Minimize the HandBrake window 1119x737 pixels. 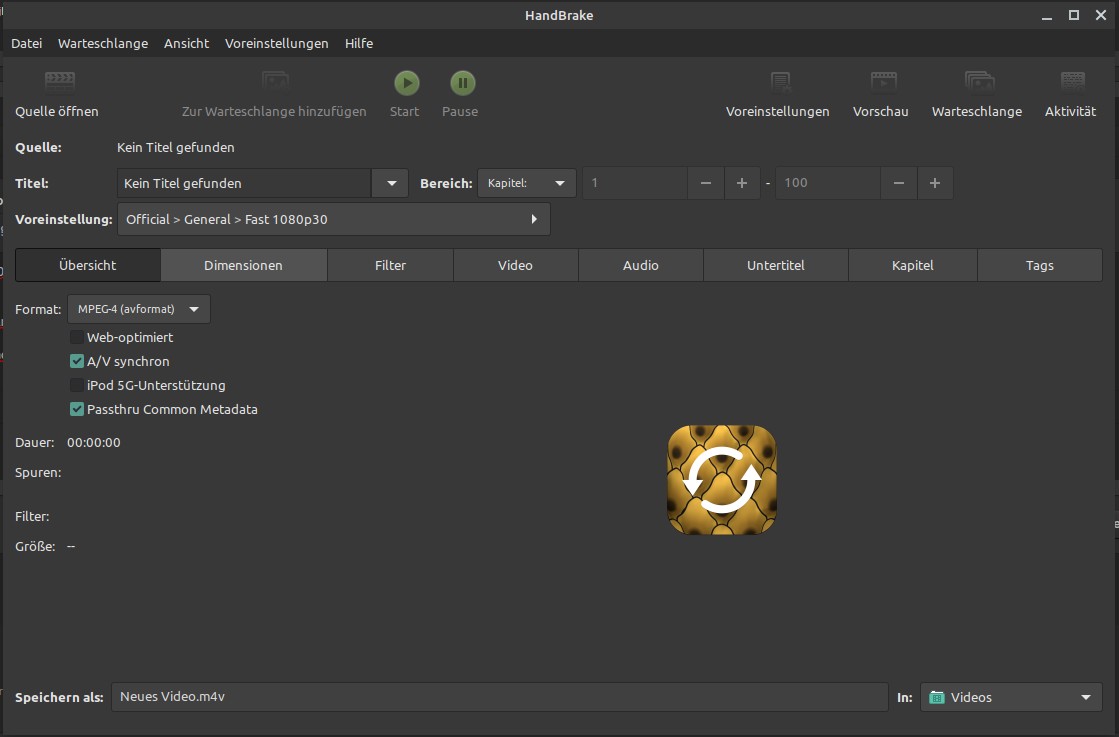[x=1047, y=15]
